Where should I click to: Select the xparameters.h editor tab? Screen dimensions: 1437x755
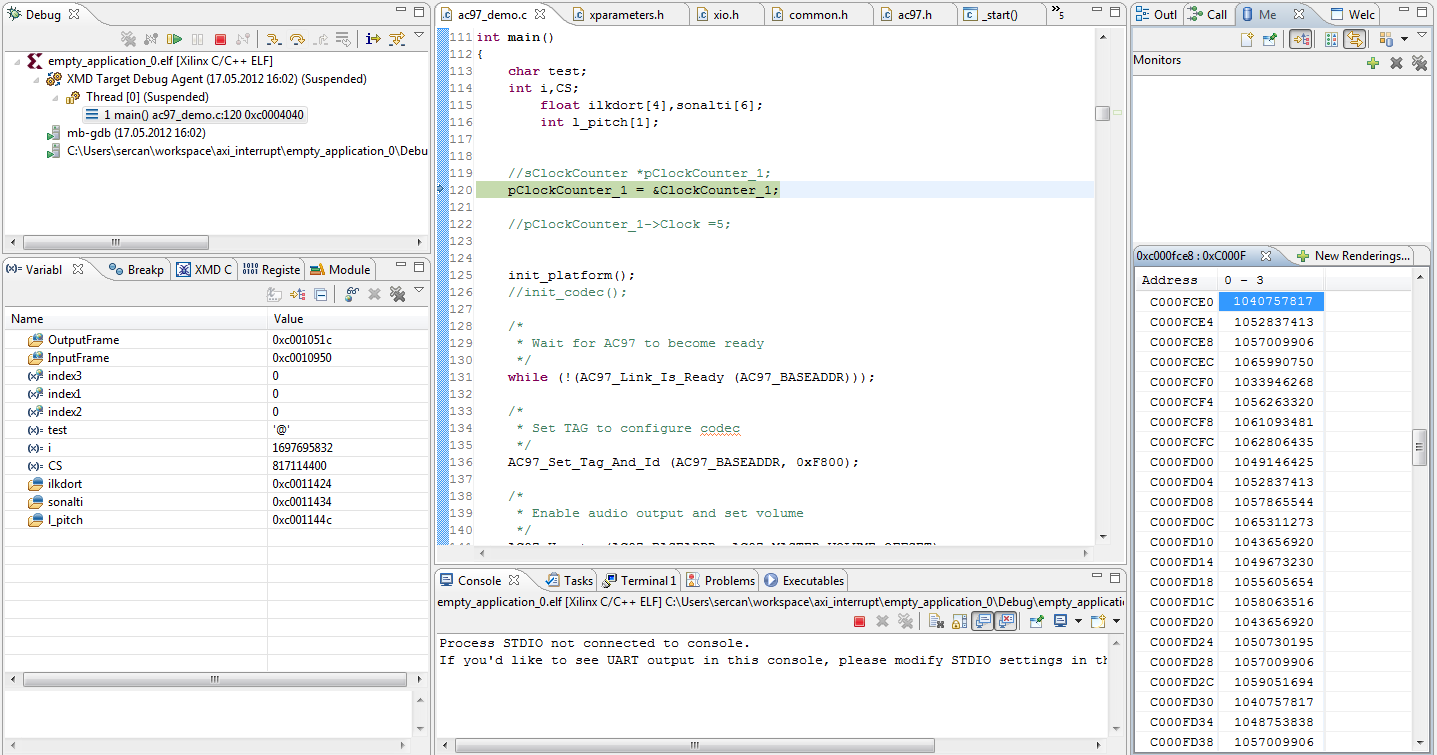tap(627, 15)
